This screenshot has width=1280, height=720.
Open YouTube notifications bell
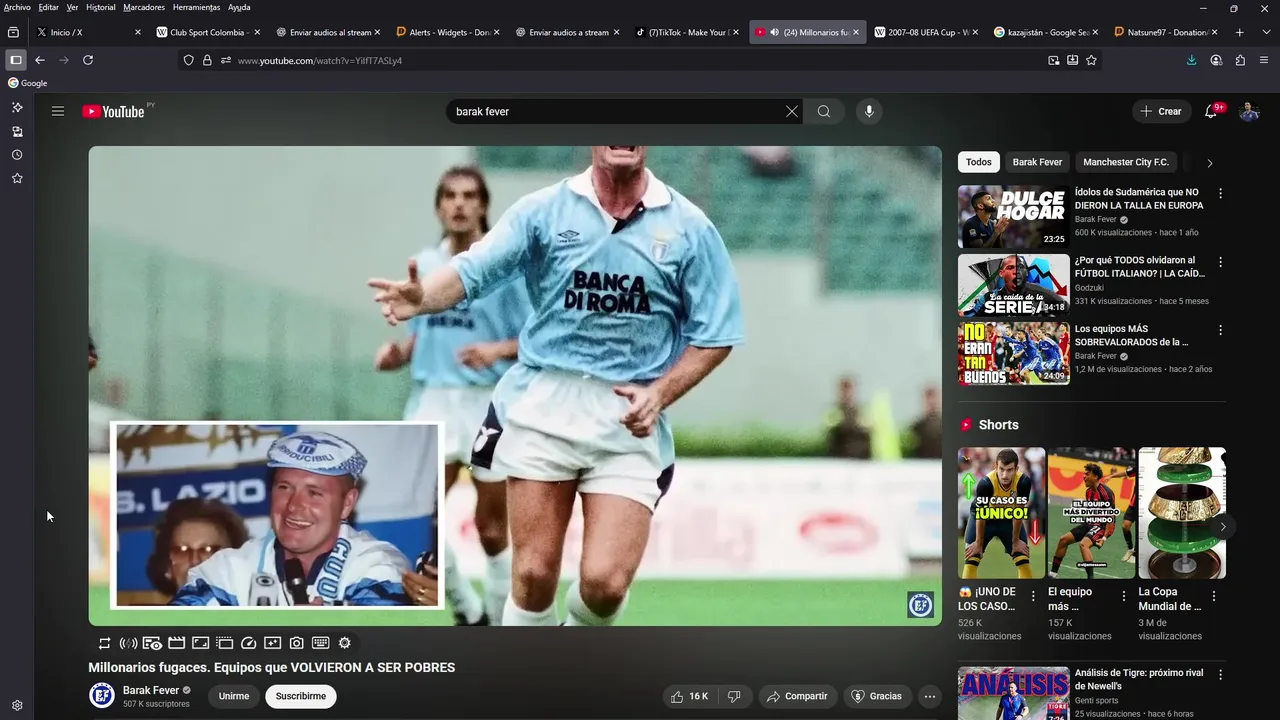click(1211, 111)
